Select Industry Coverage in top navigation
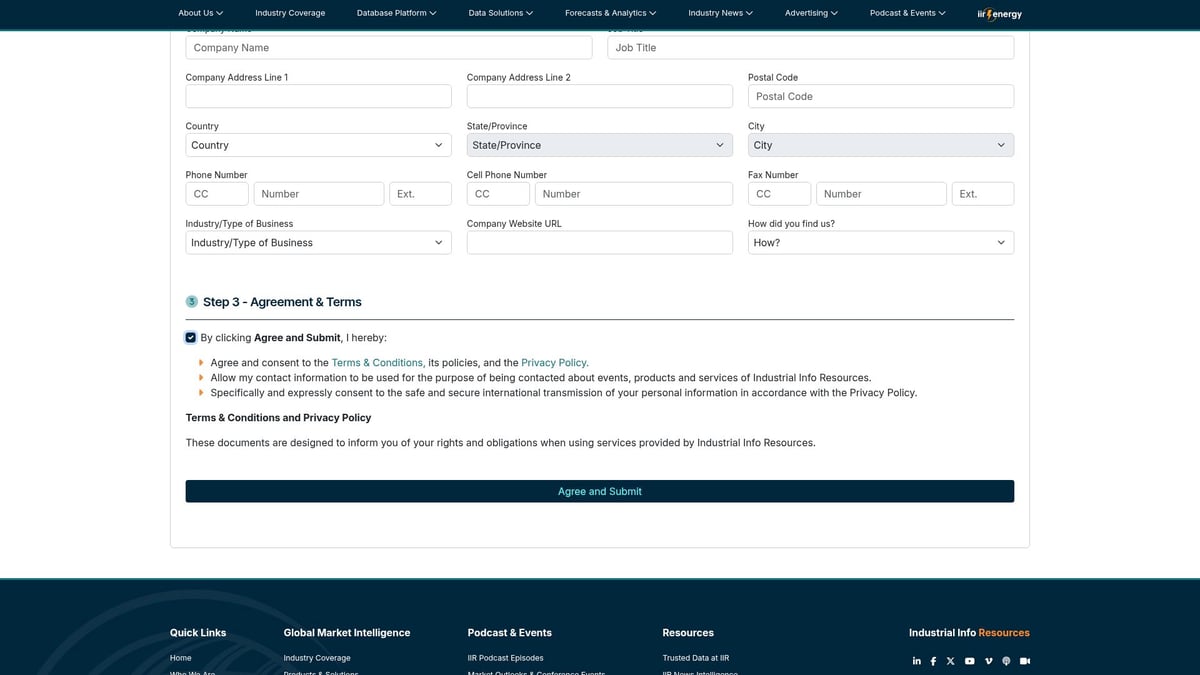Screen dimensions: 1200x675 289,13
